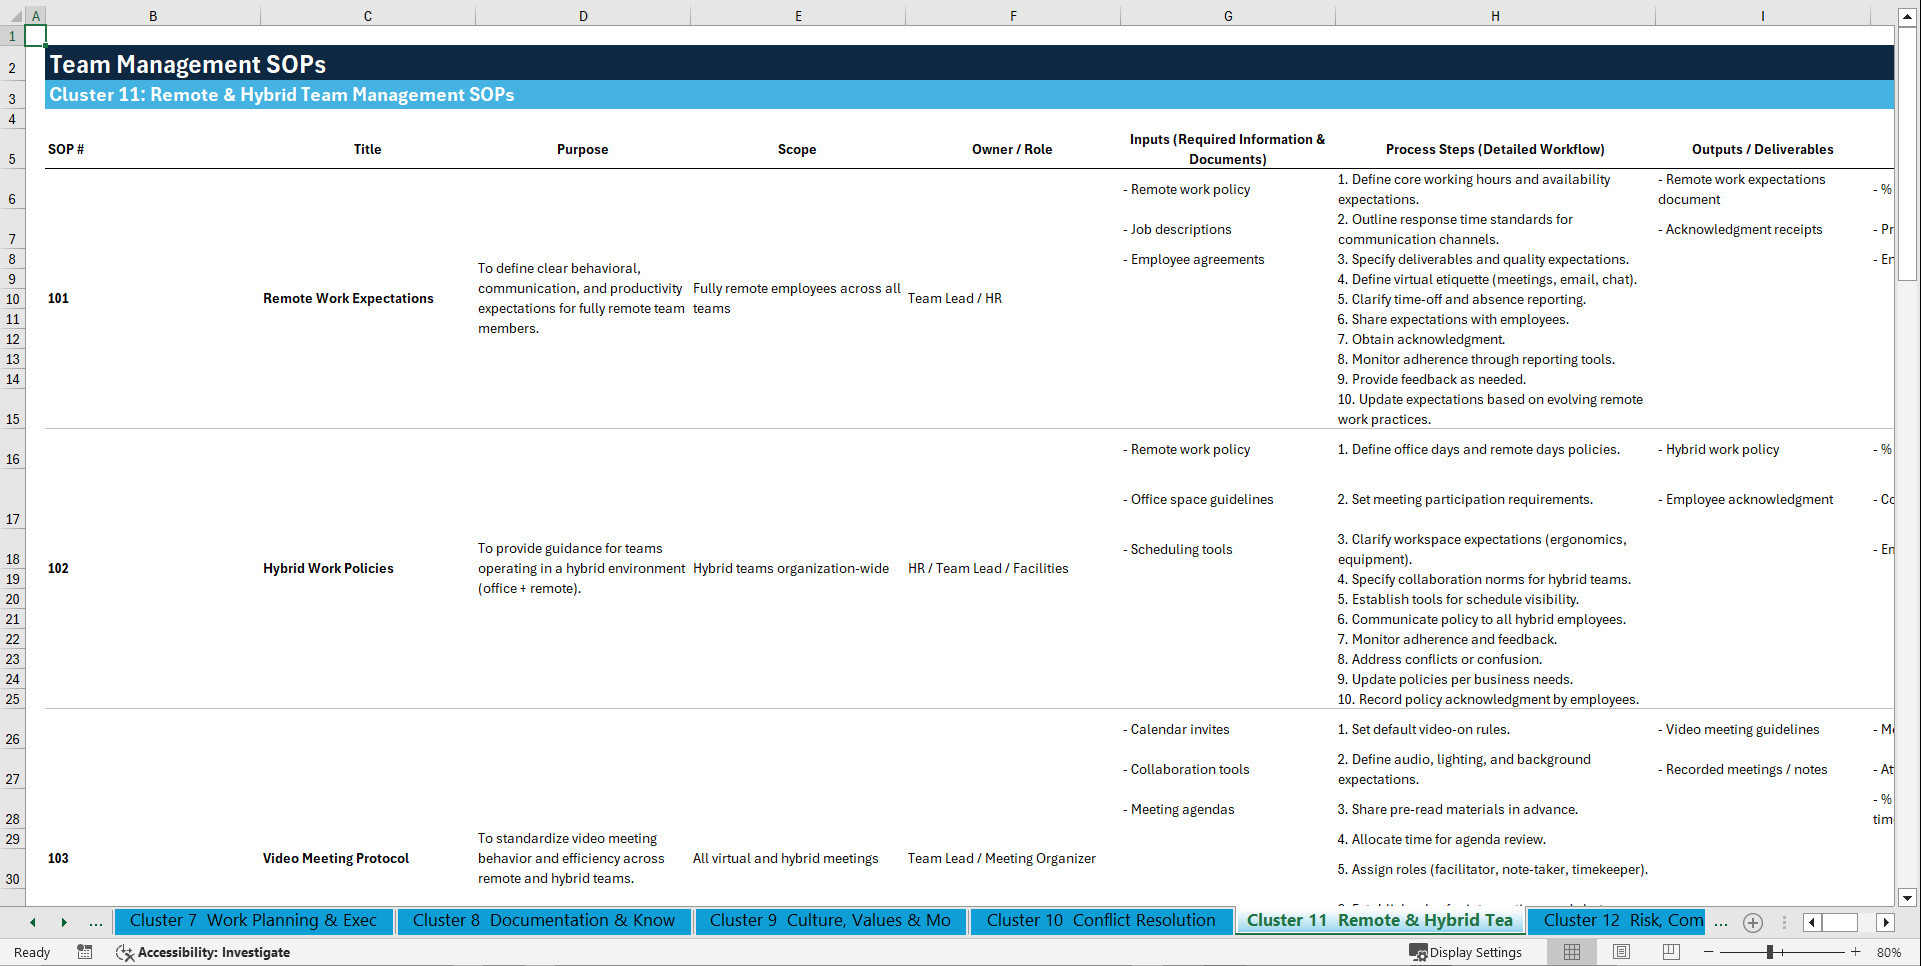The image size is (1921, 966).
Task: Select the Cluster 9 Culture, Values tab
Action: coord(830,921)
